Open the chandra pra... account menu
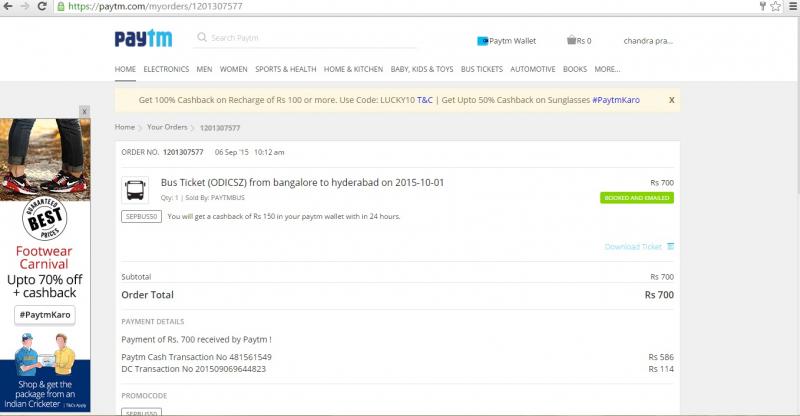 648,41
